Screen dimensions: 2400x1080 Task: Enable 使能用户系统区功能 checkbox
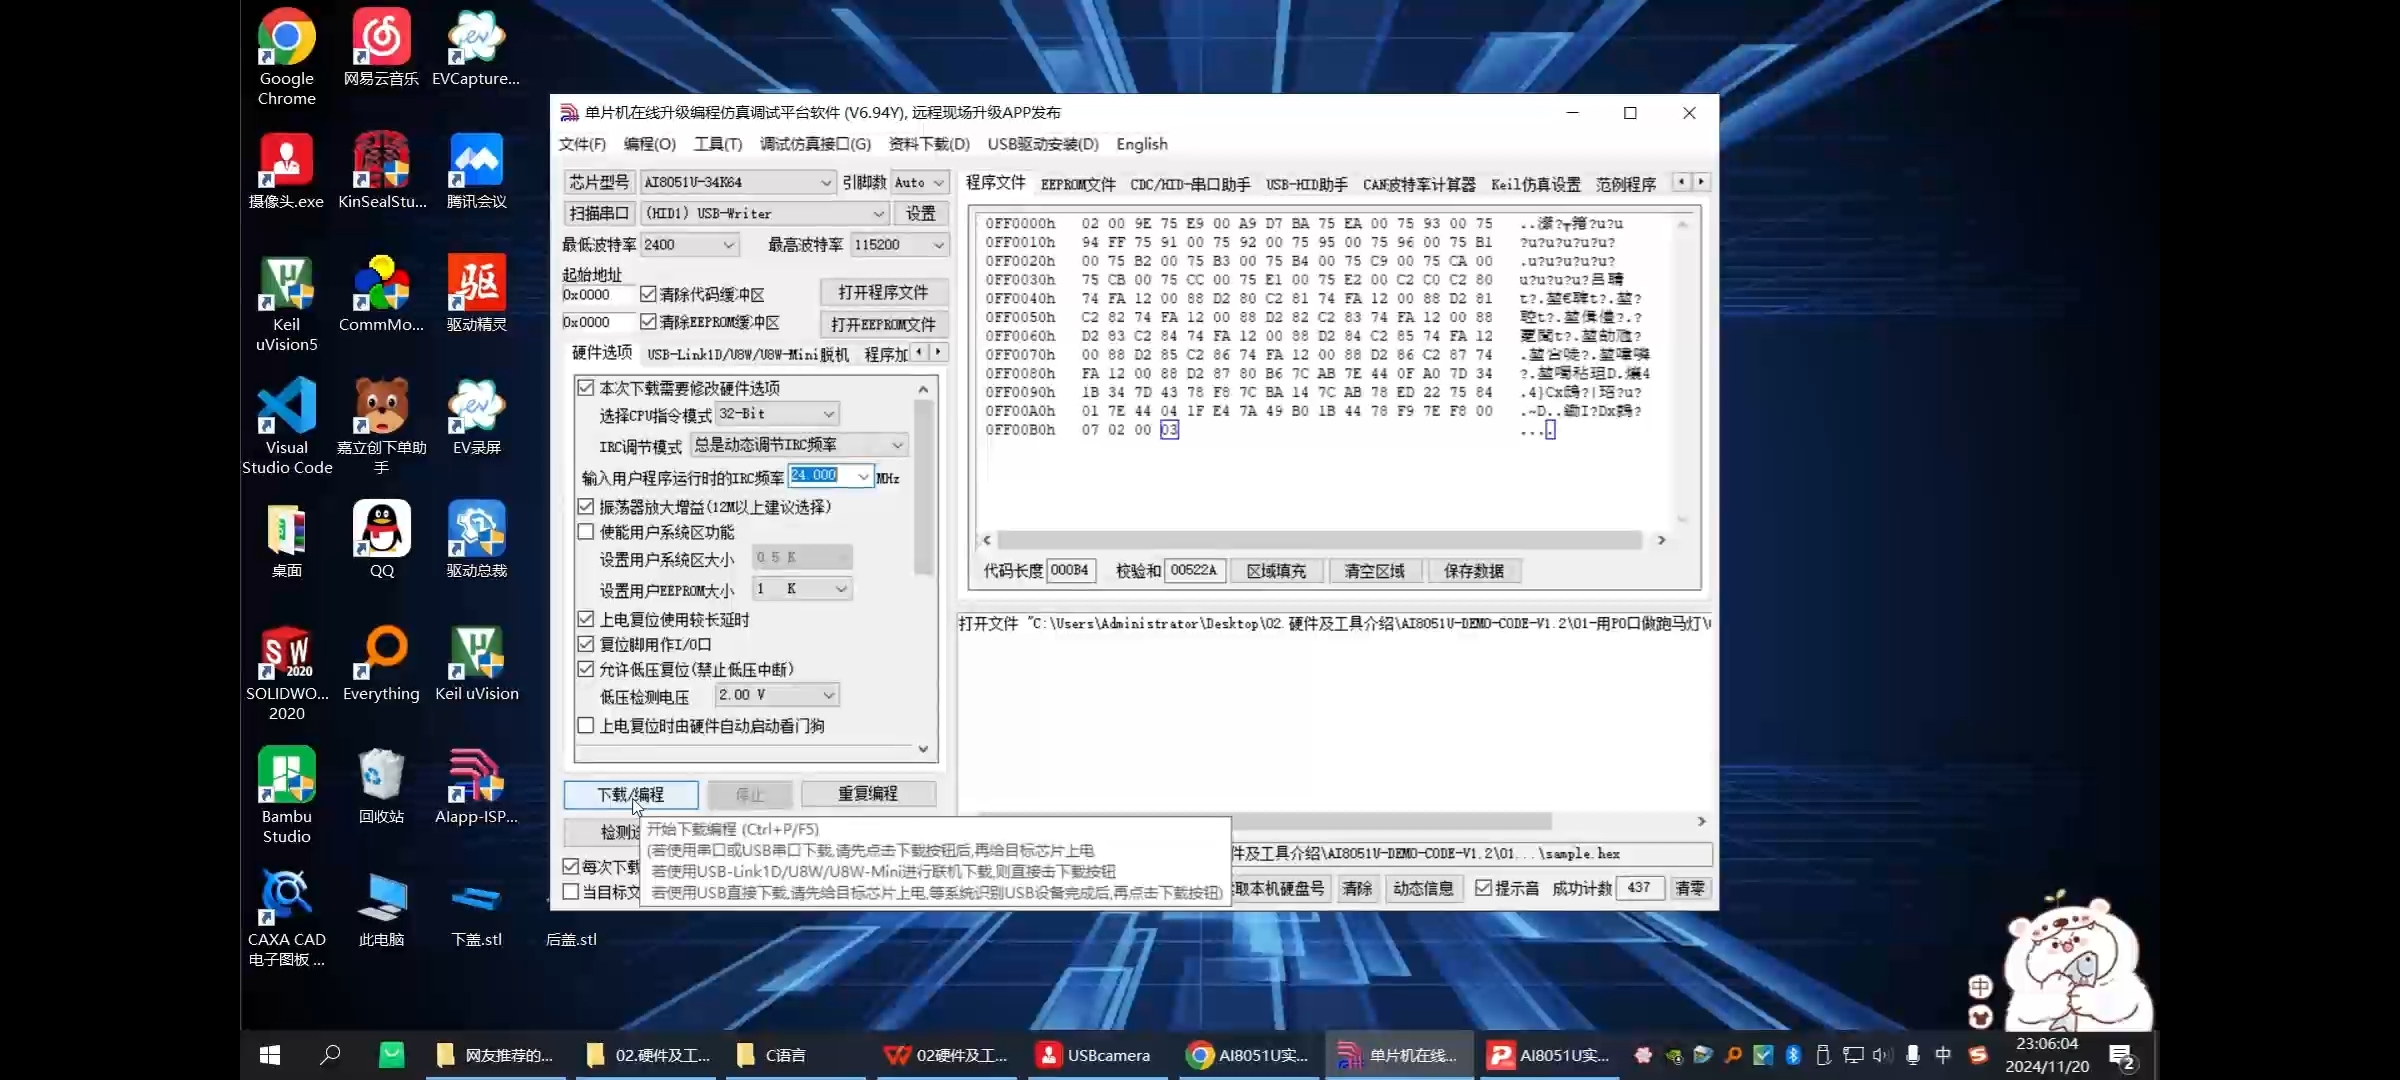[586, 532]
